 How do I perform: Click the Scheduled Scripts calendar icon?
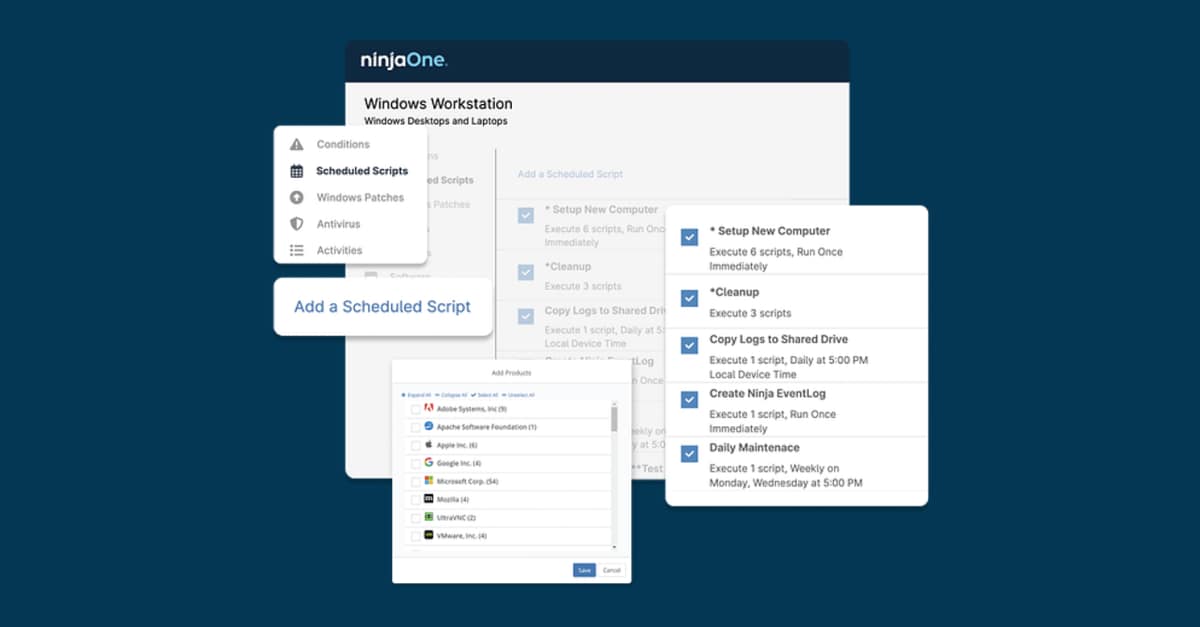point(296,171)
